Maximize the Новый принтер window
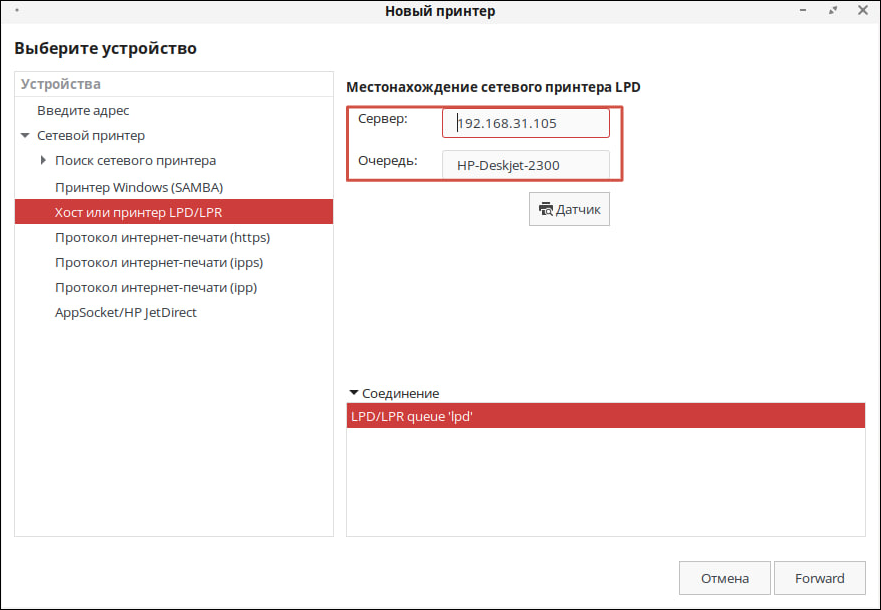The image size is (881, 610). tap(833, 11)
